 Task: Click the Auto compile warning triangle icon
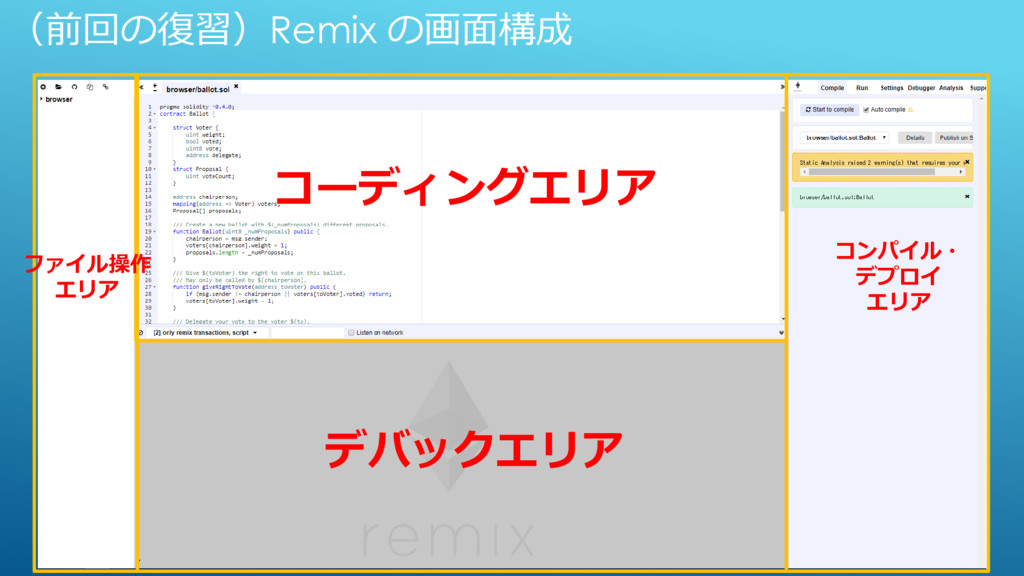[910, 110]
